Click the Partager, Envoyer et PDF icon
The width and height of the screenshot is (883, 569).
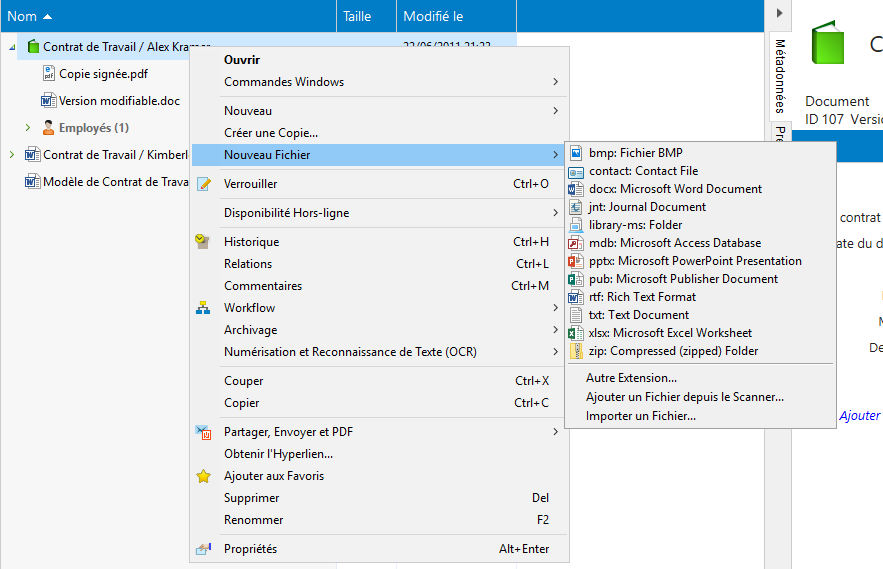pyautogui.click(x=204, y=432)
